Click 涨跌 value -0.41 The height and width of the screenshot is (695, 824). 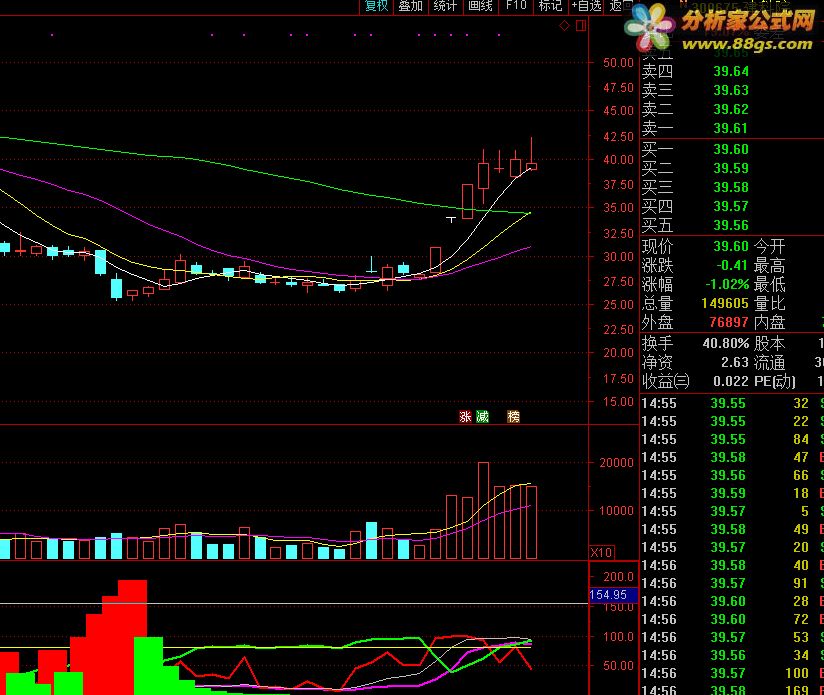coord(732,265)
